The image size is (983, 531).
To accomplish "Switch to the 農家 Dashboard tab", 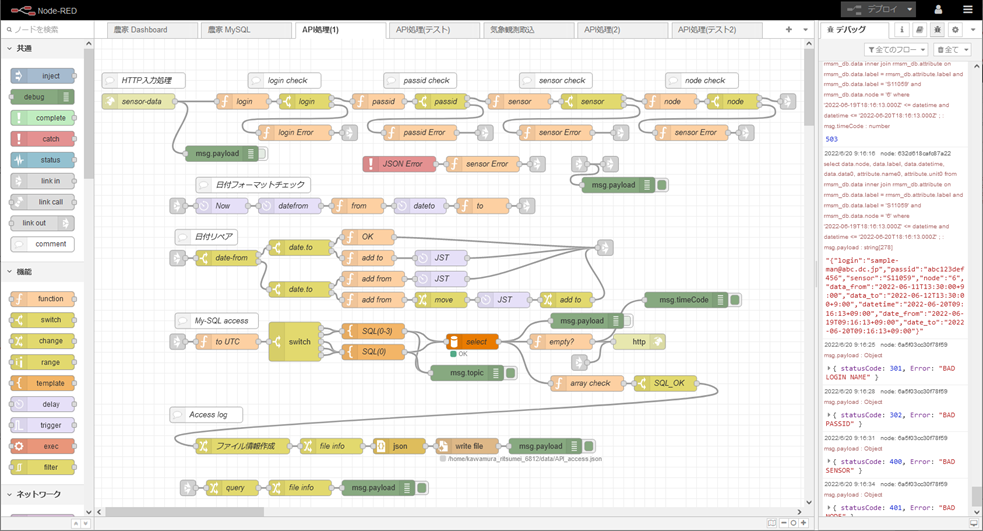I will click(x=148, y=30).
